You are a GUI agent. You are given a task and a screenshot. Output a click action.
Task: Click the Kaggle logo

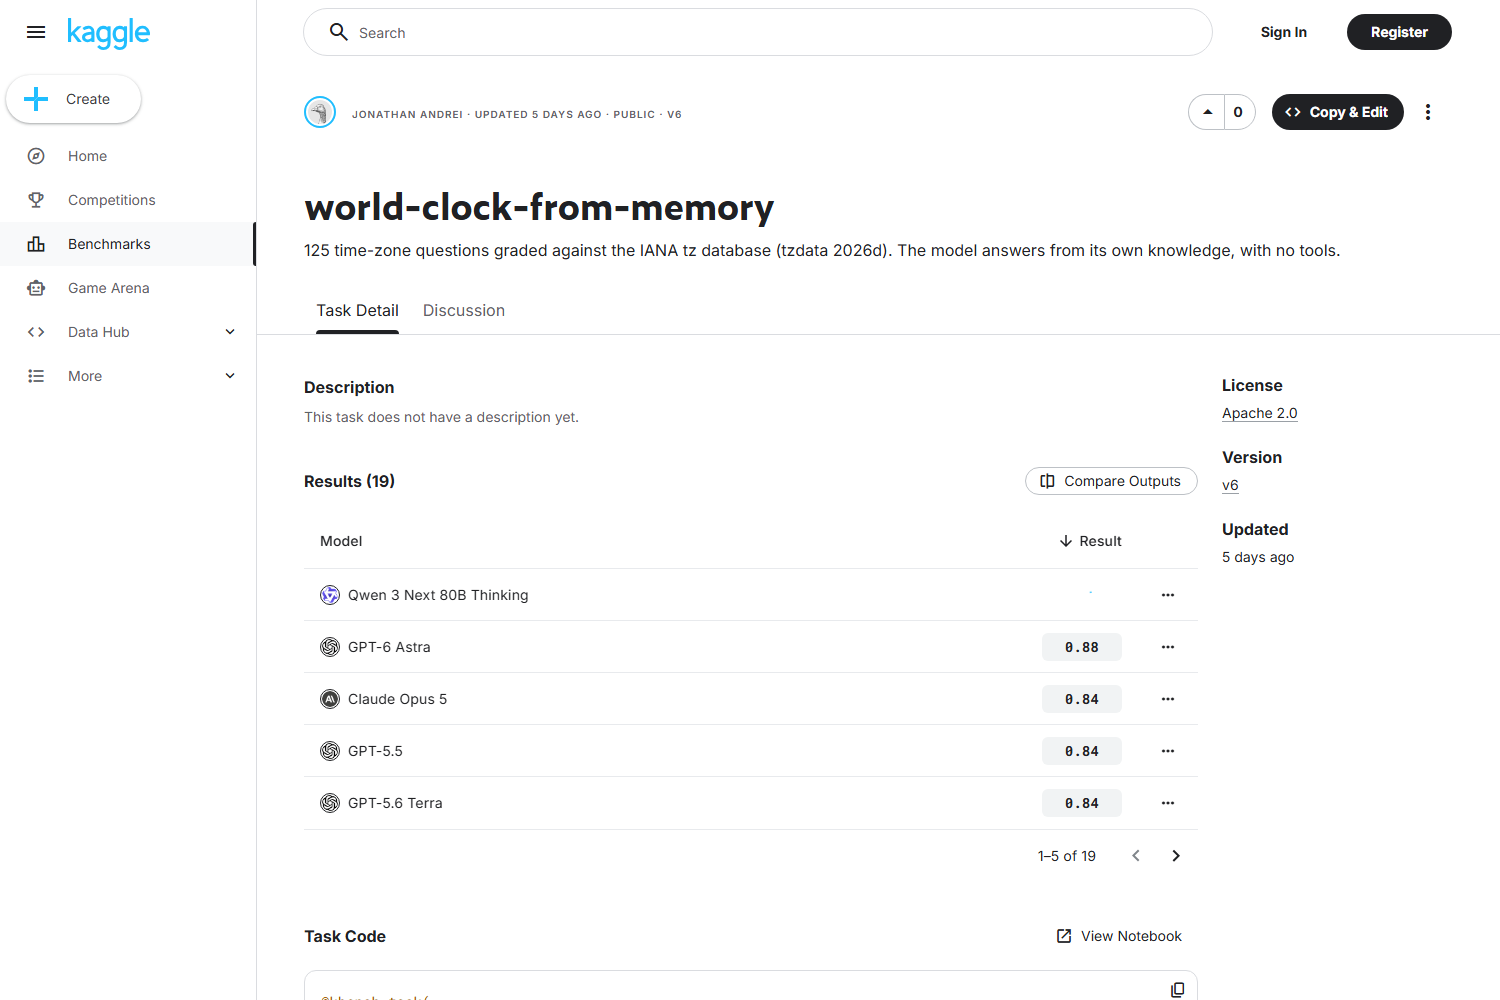[108, 33]
